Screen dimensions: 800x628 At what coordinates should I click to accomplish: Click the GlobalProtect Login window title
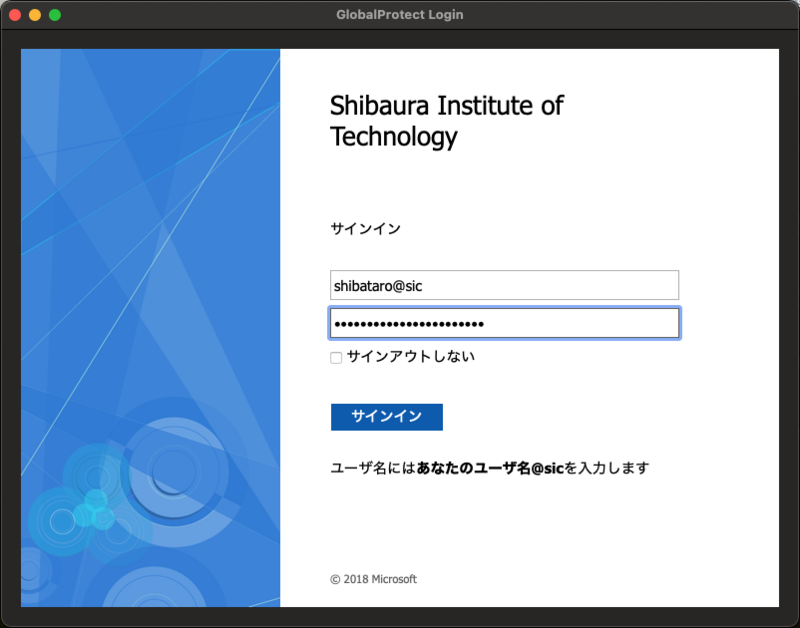[399, 15]
